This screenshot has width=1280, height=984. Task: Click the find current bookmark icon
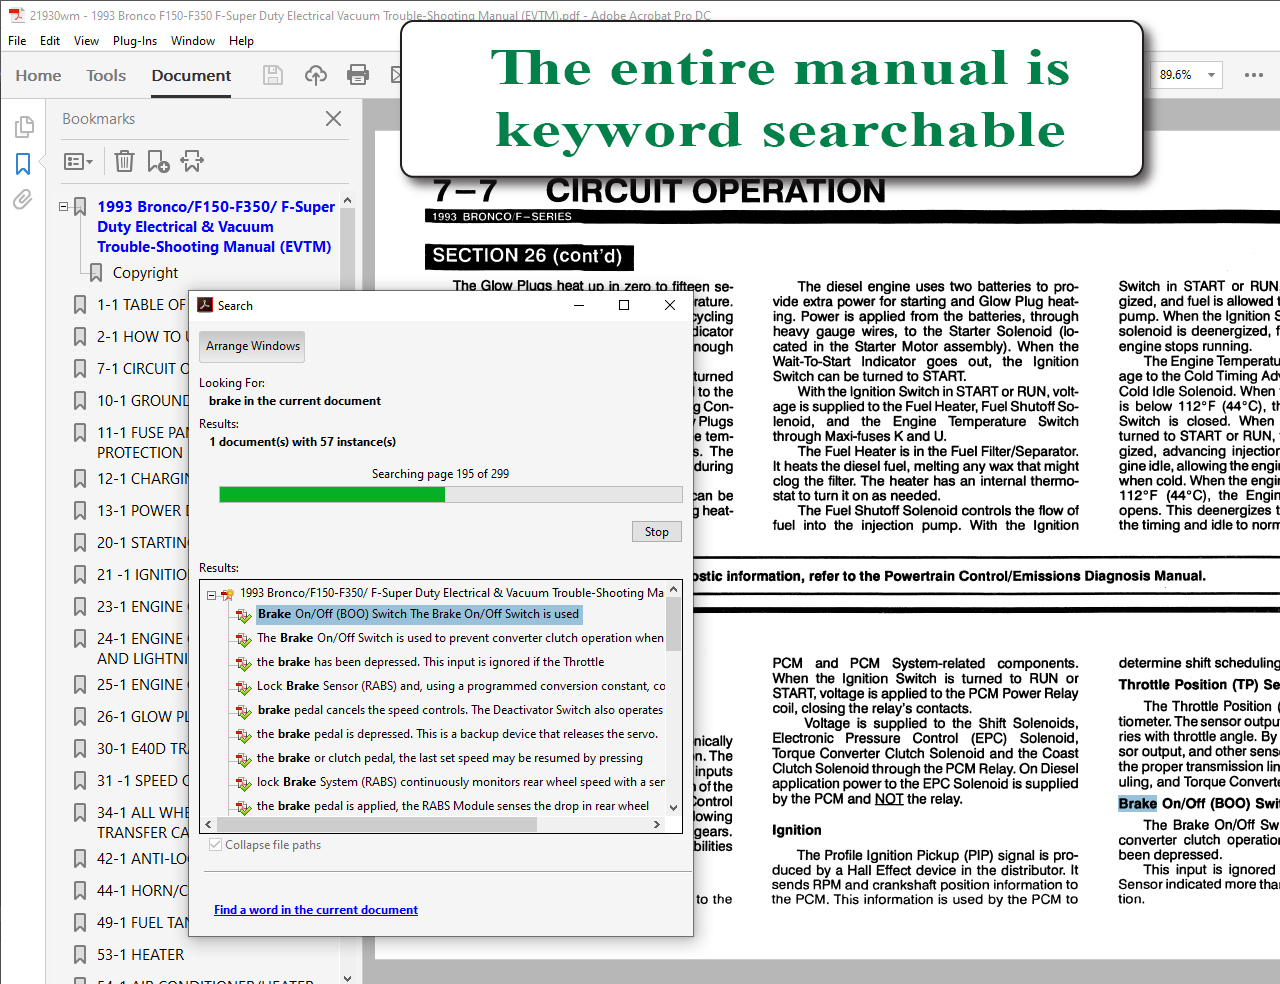click(192, 161)
